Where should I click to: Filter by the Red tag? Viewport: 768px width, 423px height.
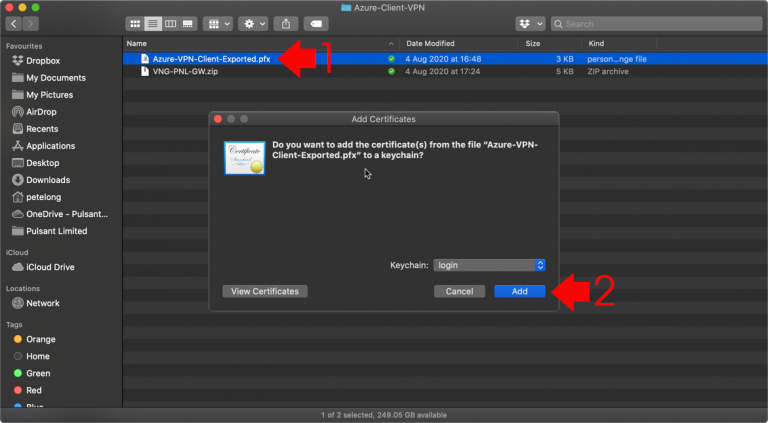[x=34, y=391]
